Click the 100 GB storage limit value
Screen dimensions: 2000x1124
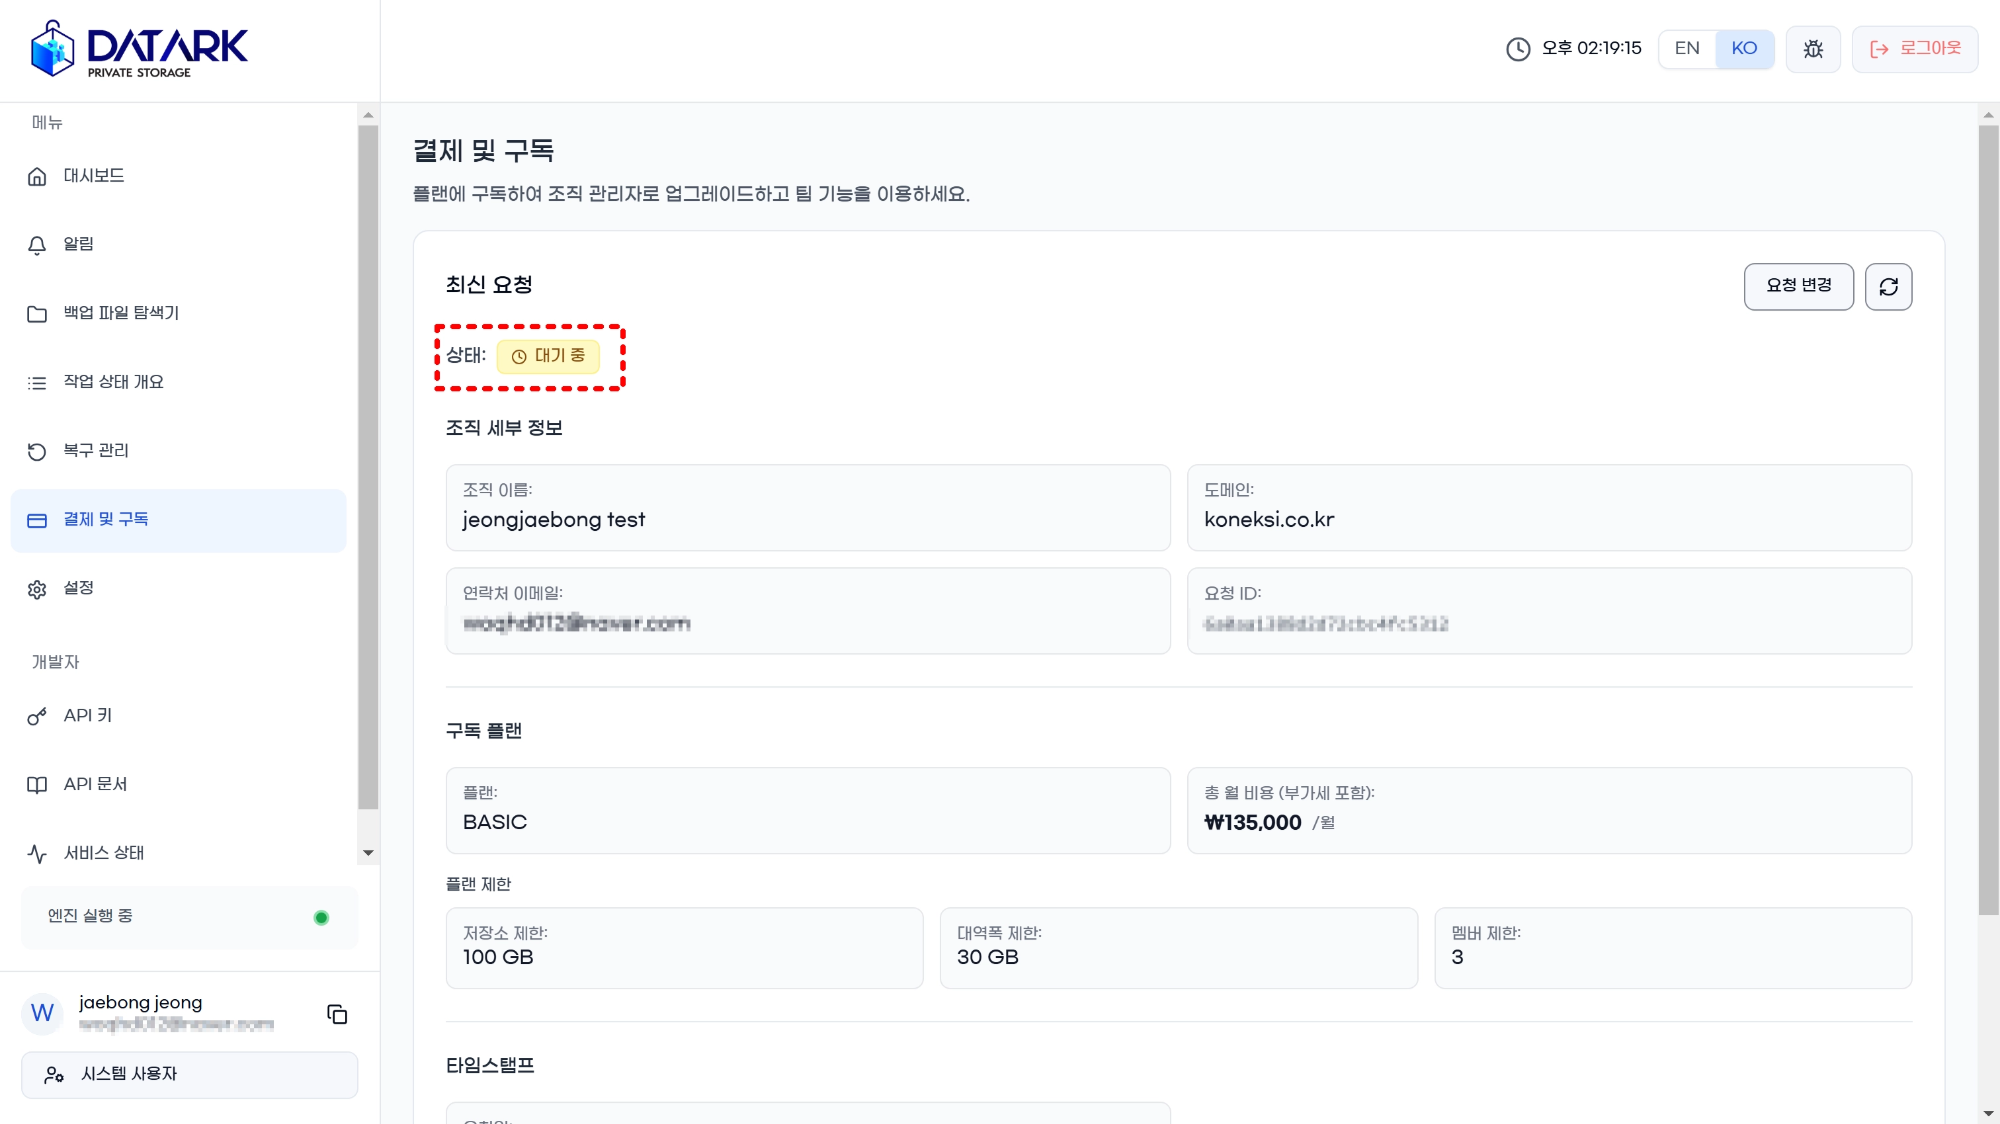[x=498, y=958]
